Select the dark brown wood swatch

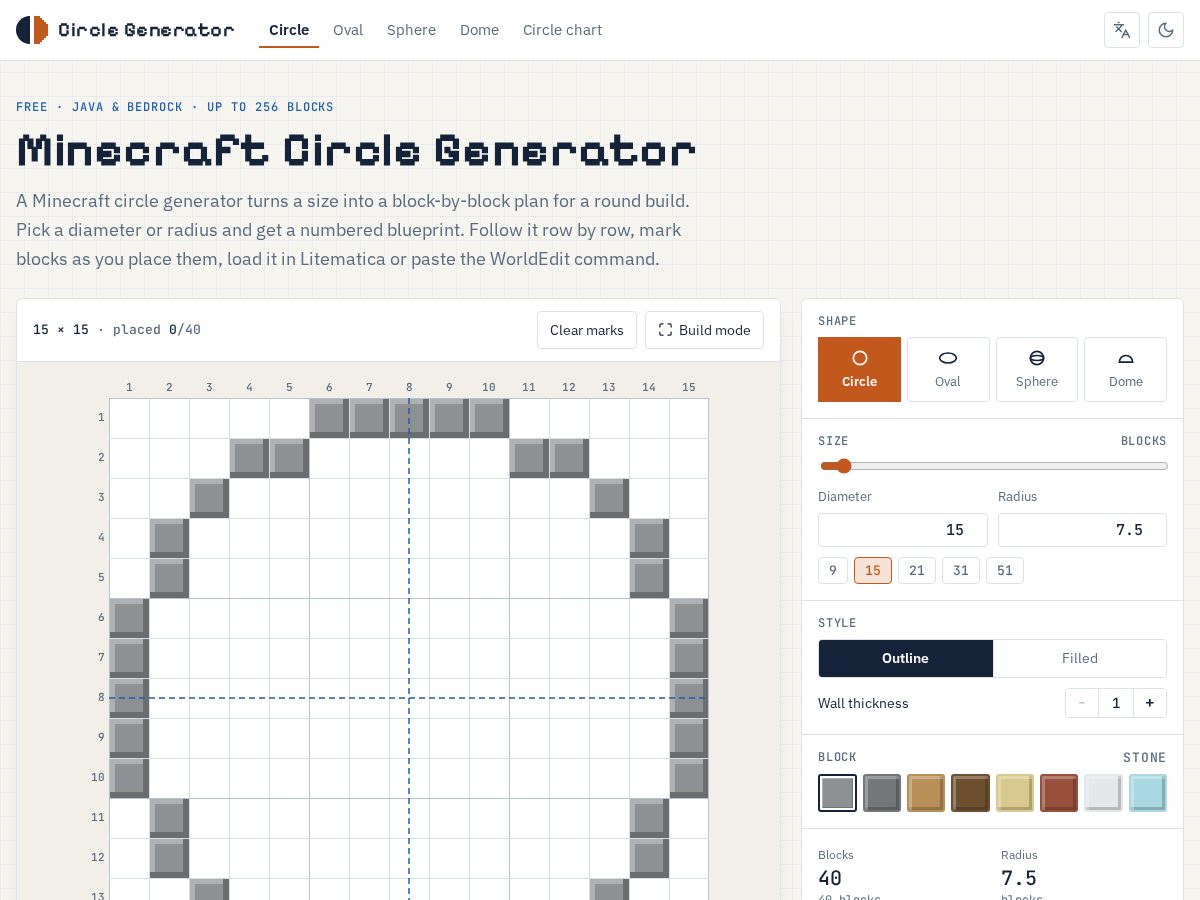point(971,793)
